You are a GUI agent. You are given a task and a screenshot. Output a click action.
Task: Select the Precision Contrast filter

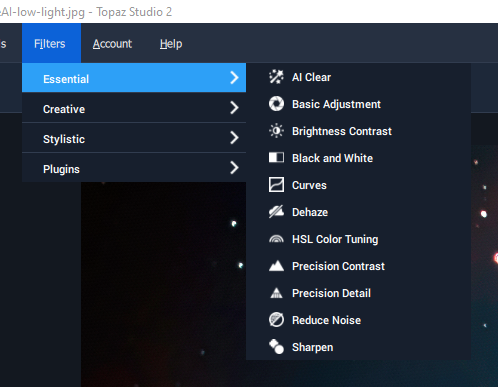pos(358,266)
